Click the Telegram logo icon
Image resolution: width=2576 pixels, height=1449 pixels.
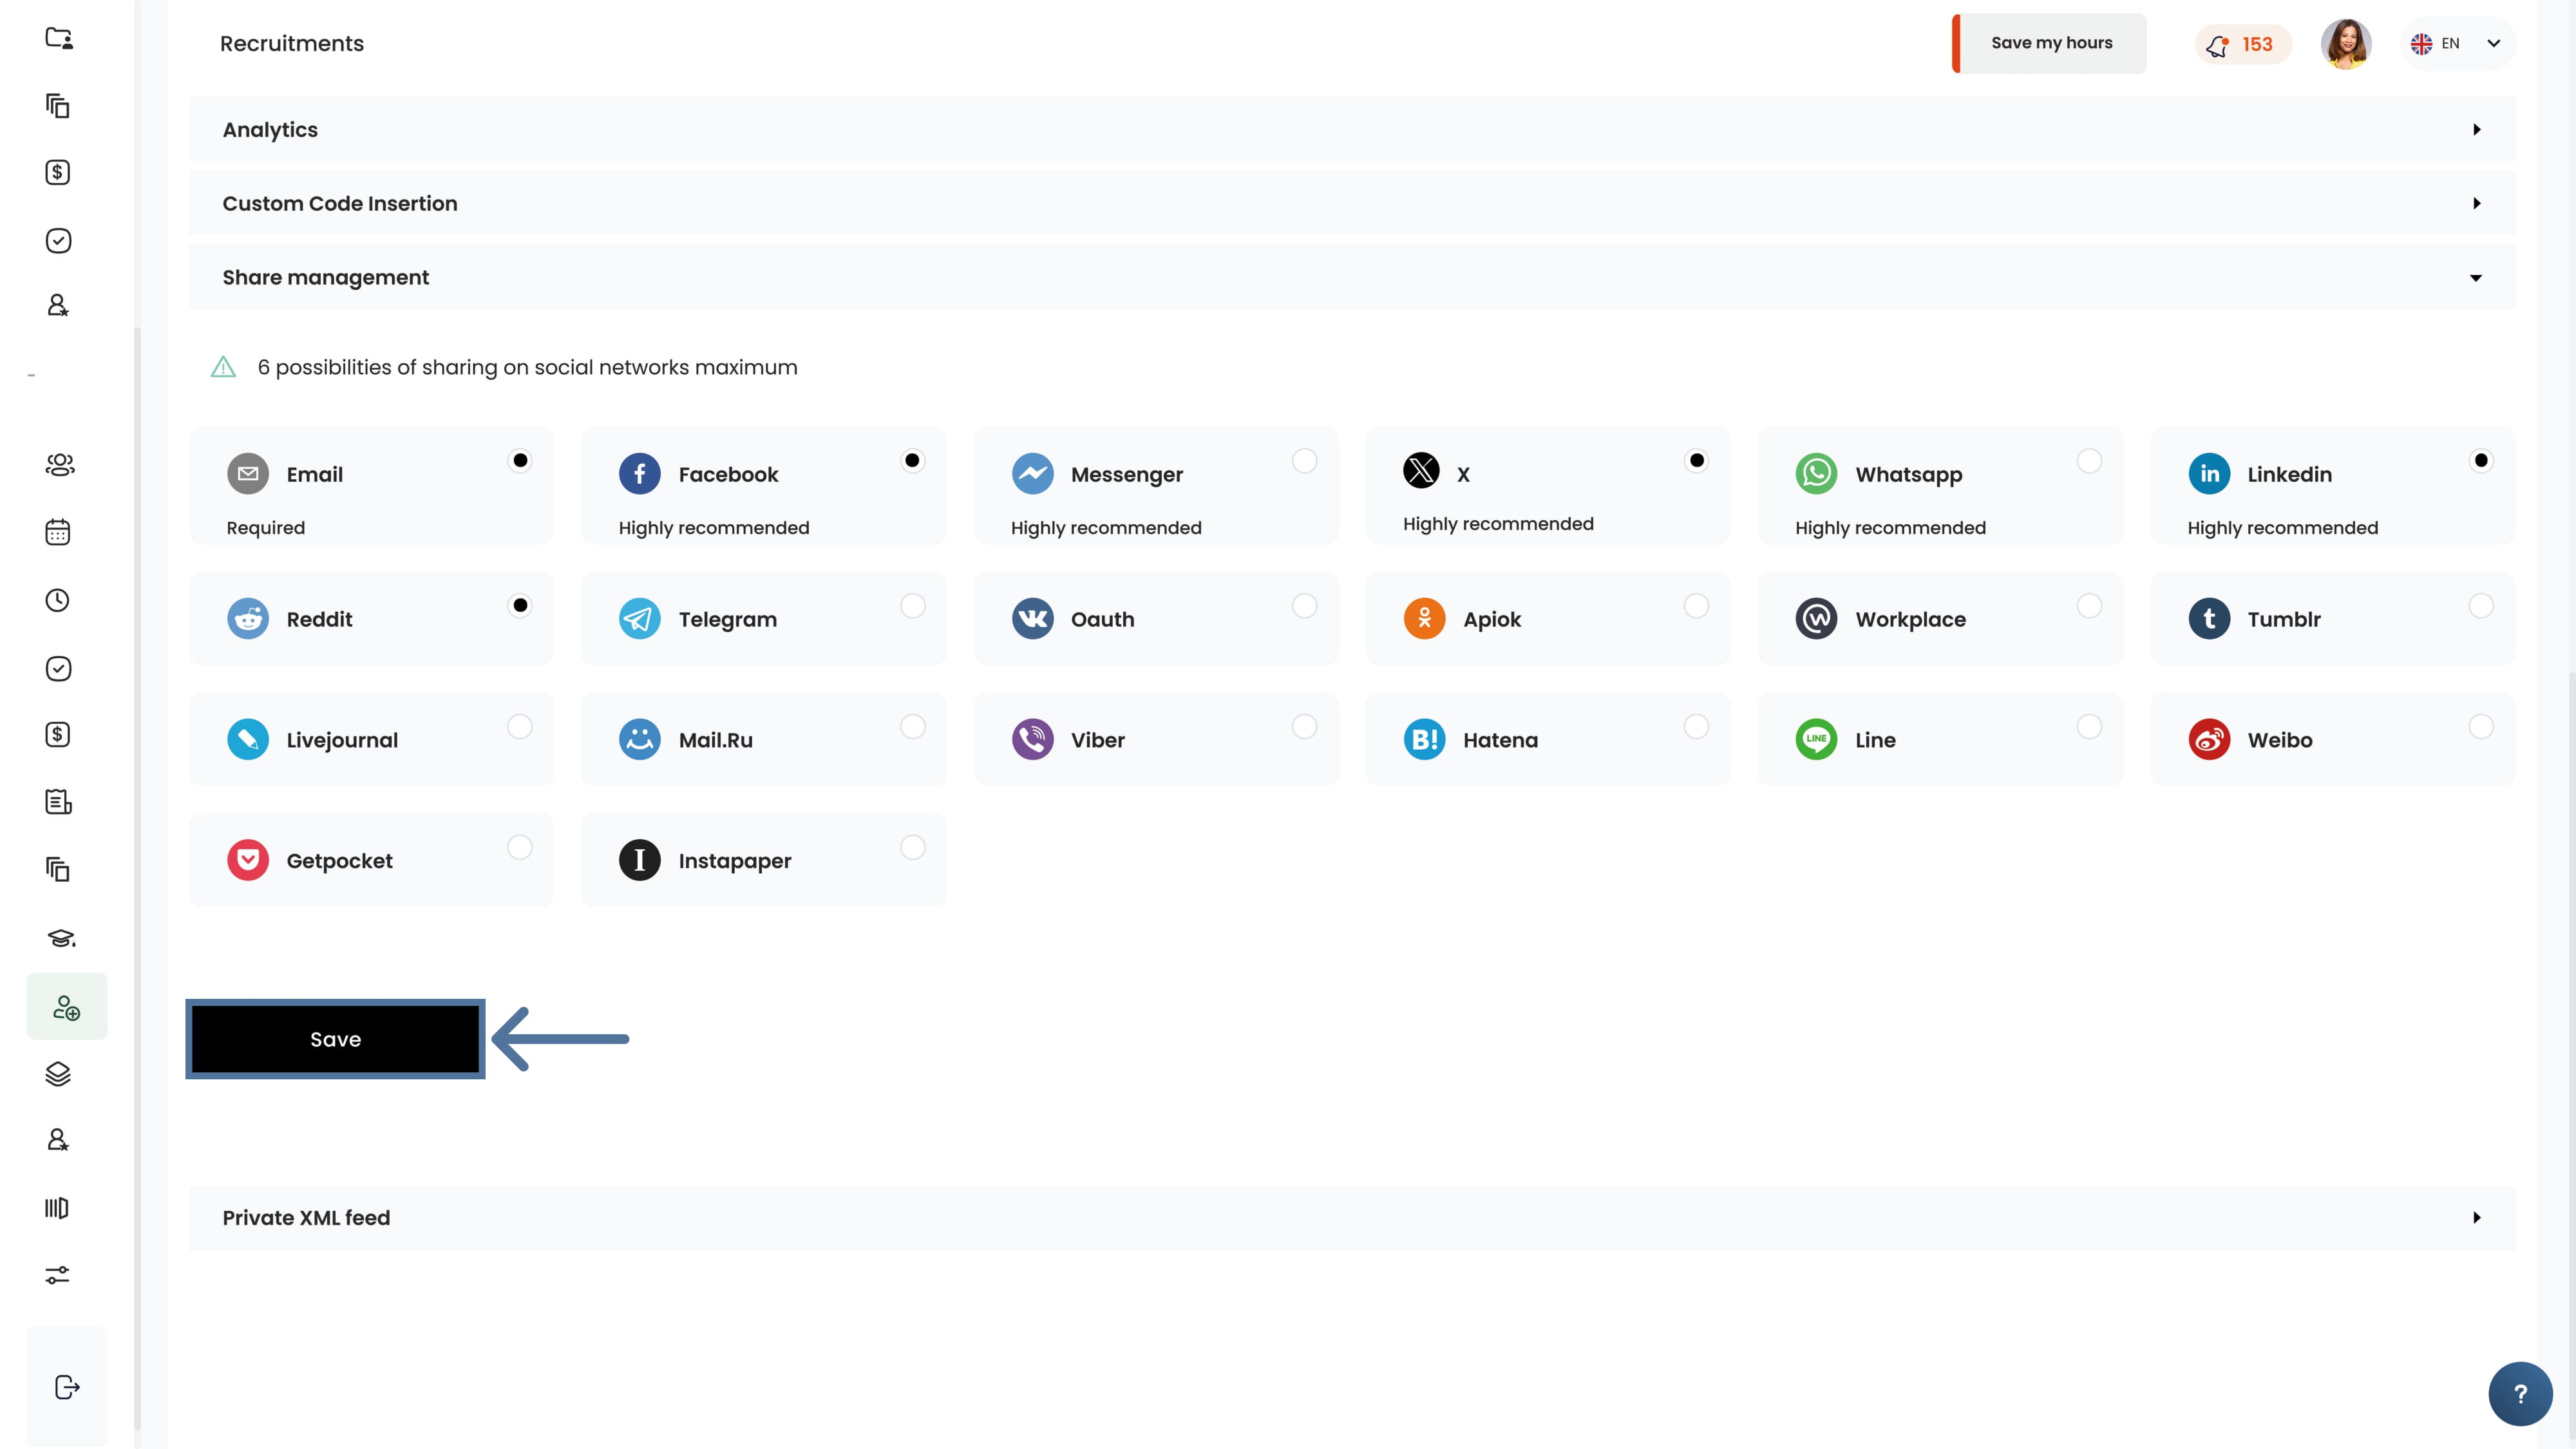(x=640, y=619)
